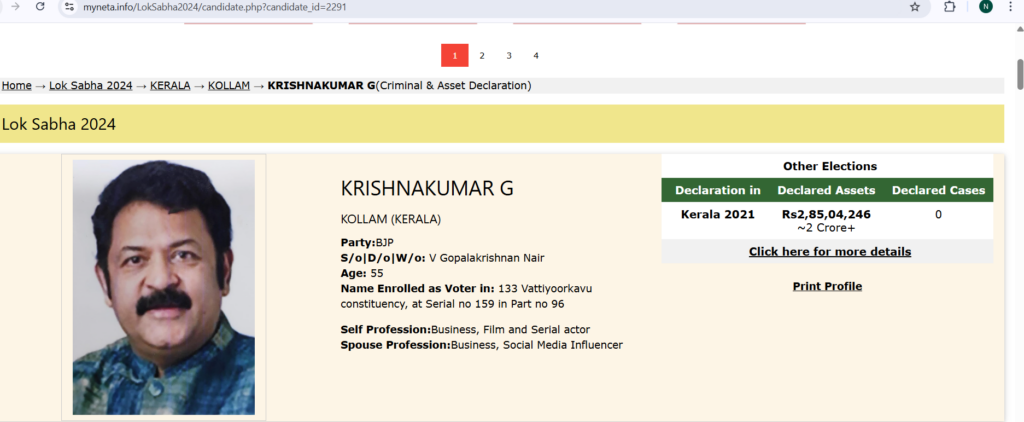Select pagination page 1

coord(455,56)
